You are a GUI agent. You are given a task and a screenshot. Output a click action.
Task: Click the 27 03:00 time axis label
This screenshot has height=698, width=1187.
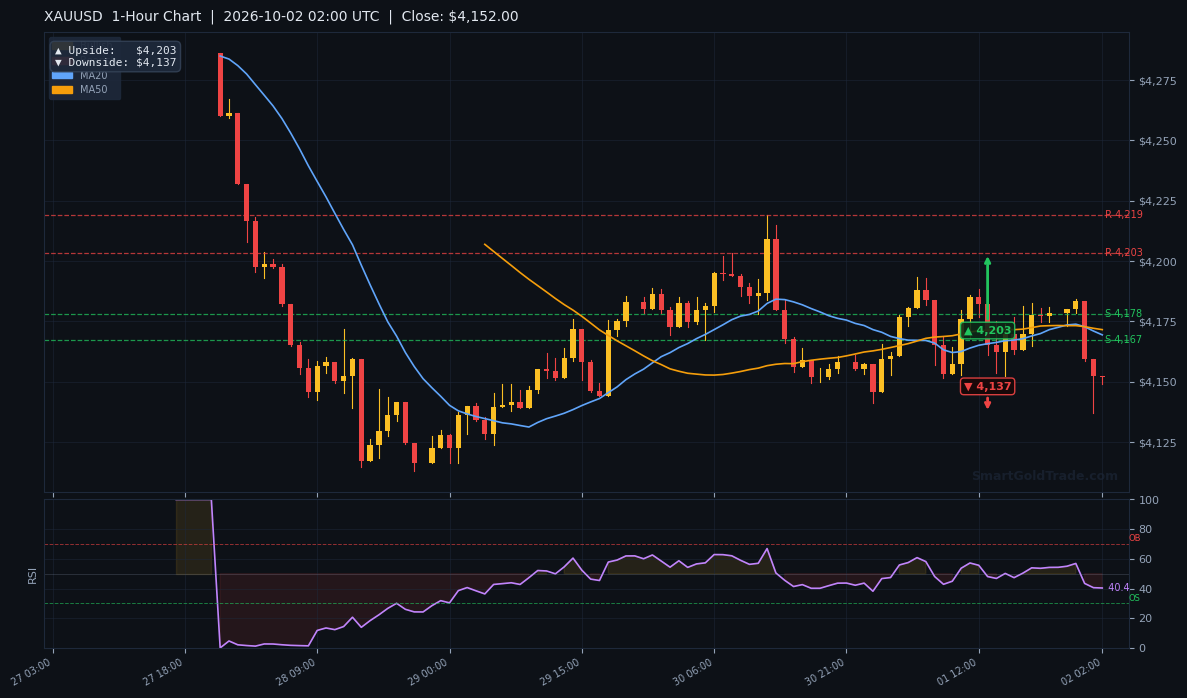[32, 672]
